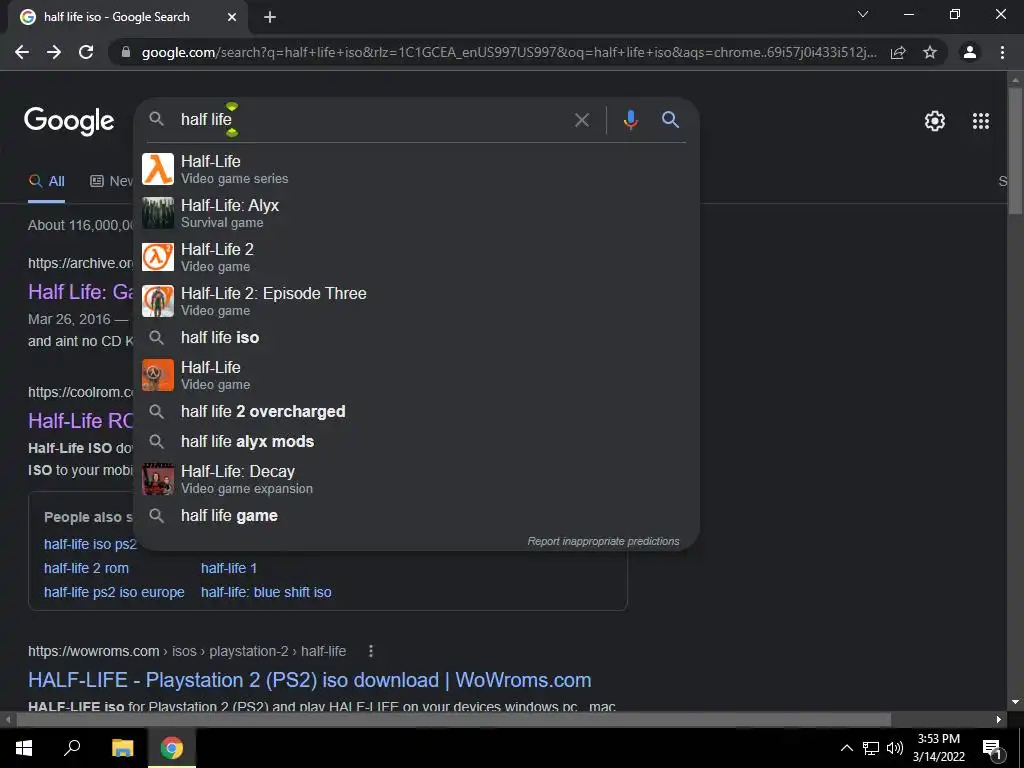The image size is (1024, 768).
Task: Select the Half-Life: Alyx suggestion
Action: [416, 213]
